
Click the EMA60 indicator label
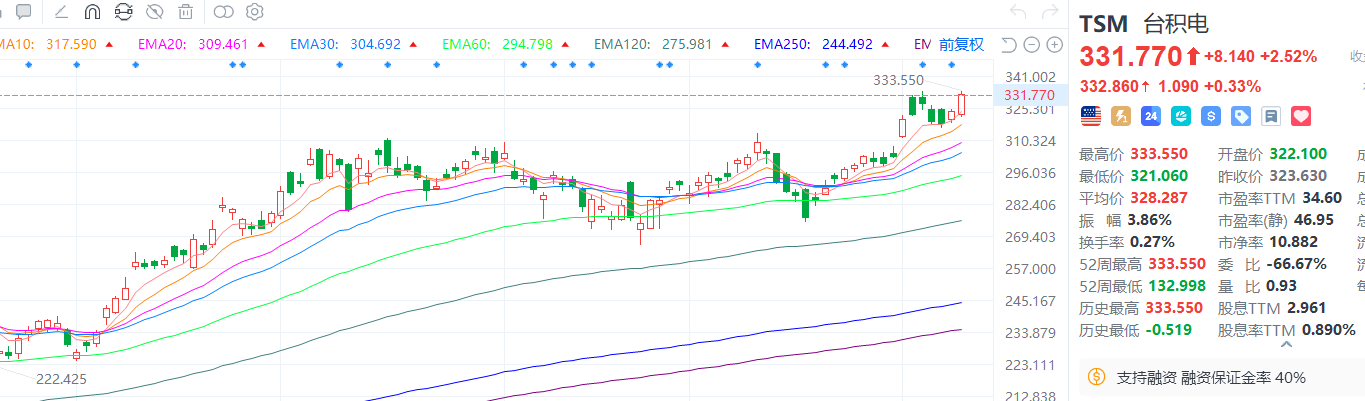pos(468,44)
